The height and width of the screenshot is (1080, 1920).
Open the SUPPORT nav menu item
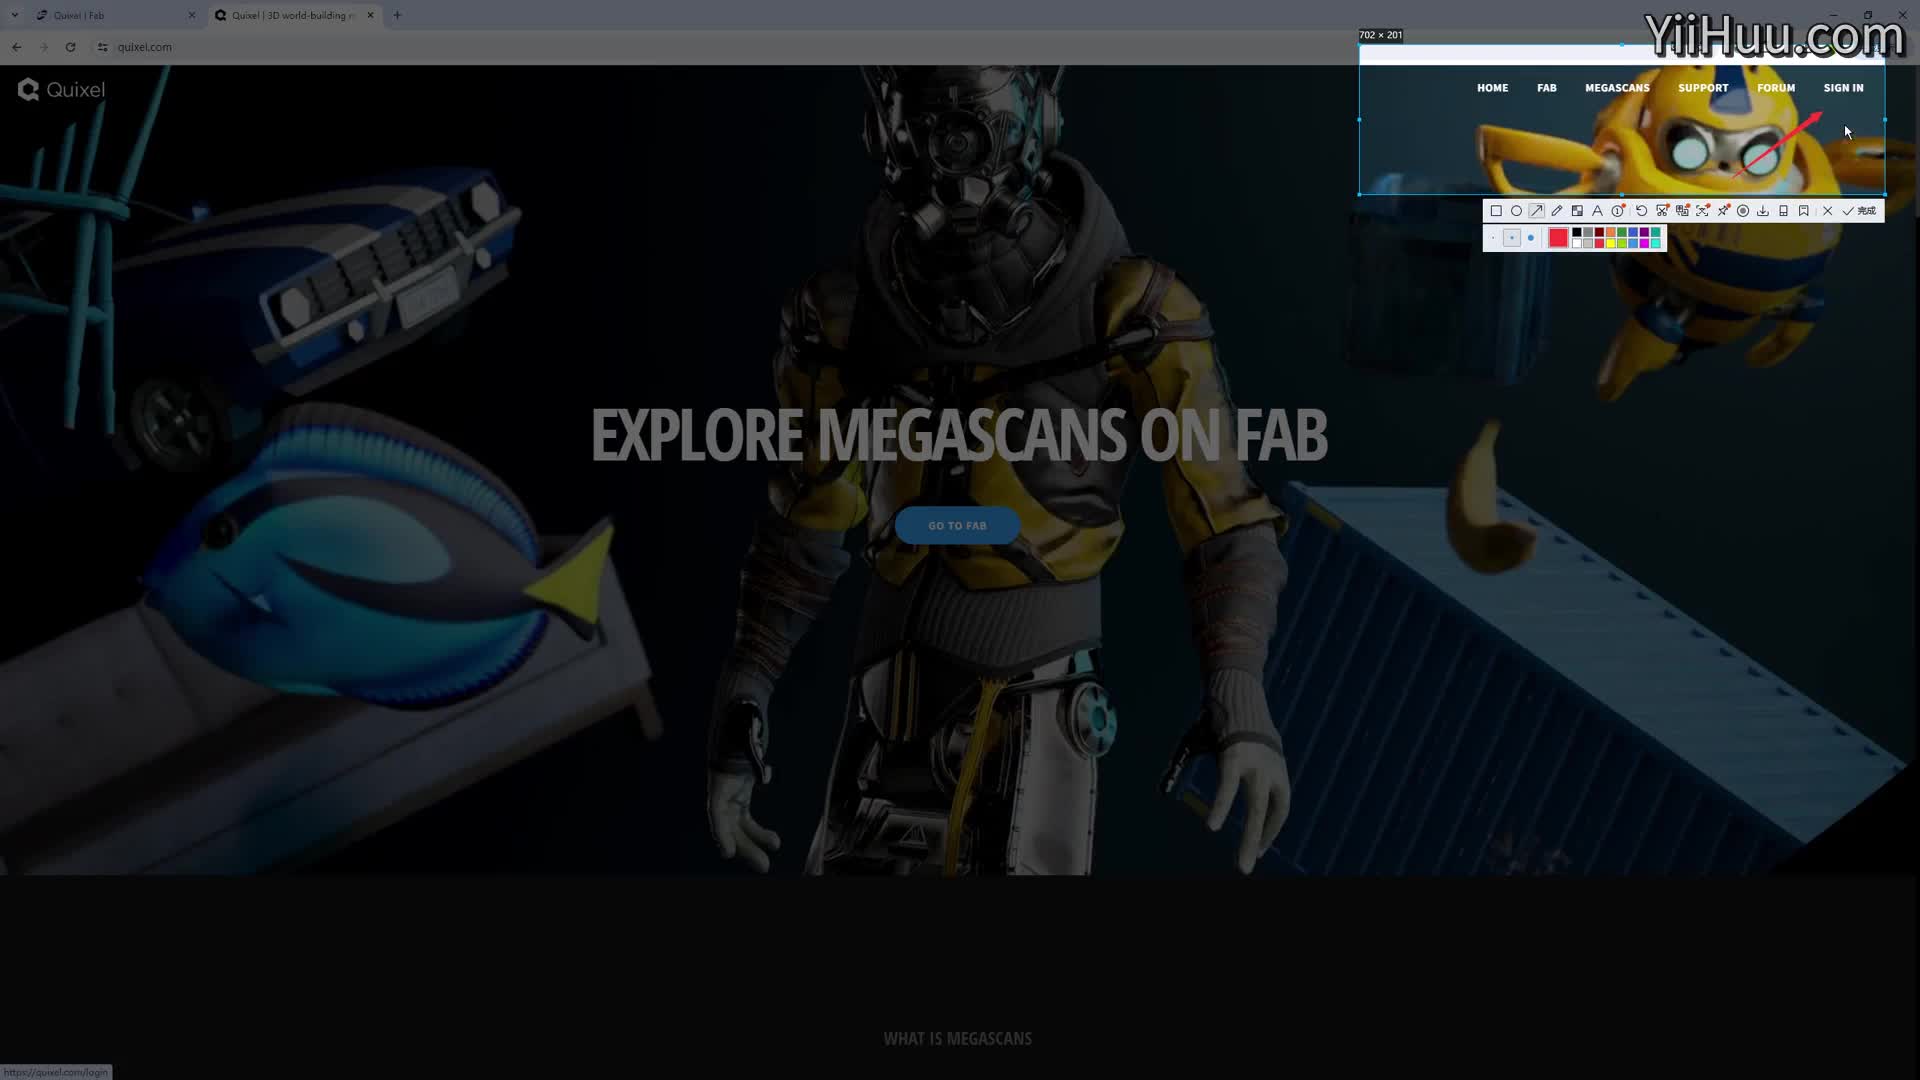click(x=1703, y=88)
